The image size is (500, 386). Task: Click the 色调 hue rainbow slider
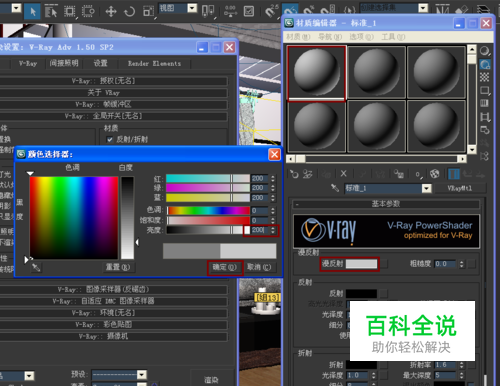click(208, 211)
